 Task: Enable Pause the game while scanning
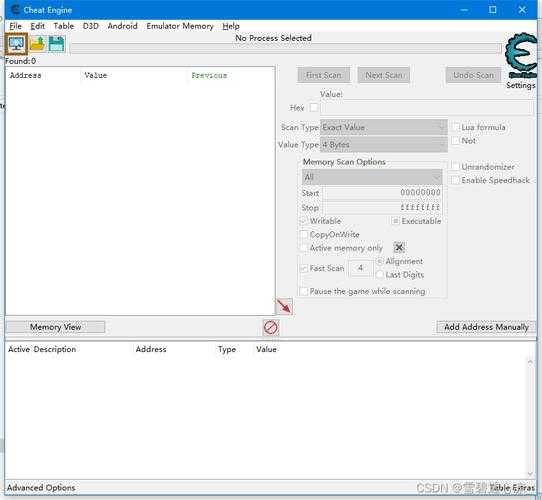pyautogui.click(x=304, y=291)
